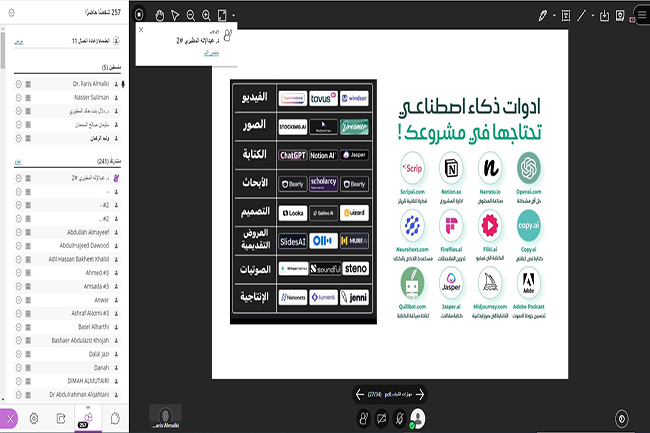Click the purple raised hand attendee icon
Image resolution: width=650 pixels, height=433 pixels.
click(x=116, y=178)
